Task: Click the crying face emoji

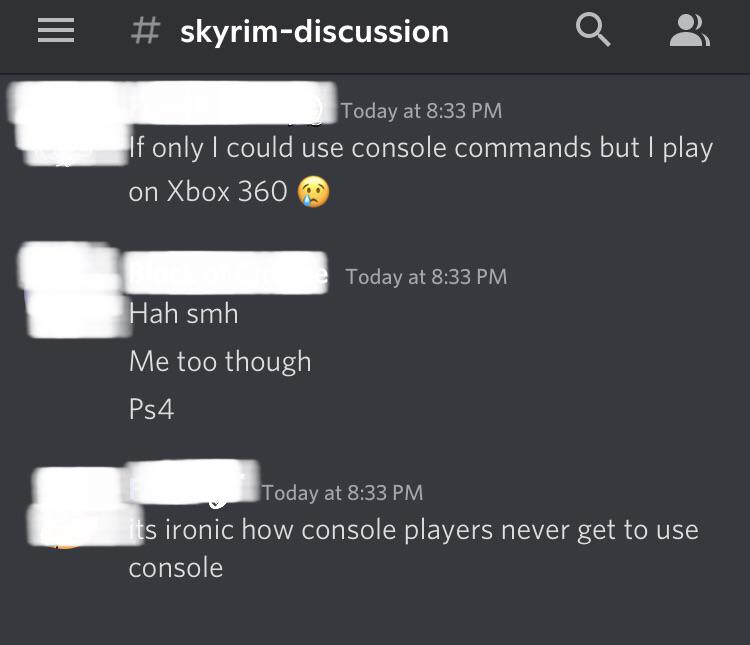Action: click(x=313, y=192)
